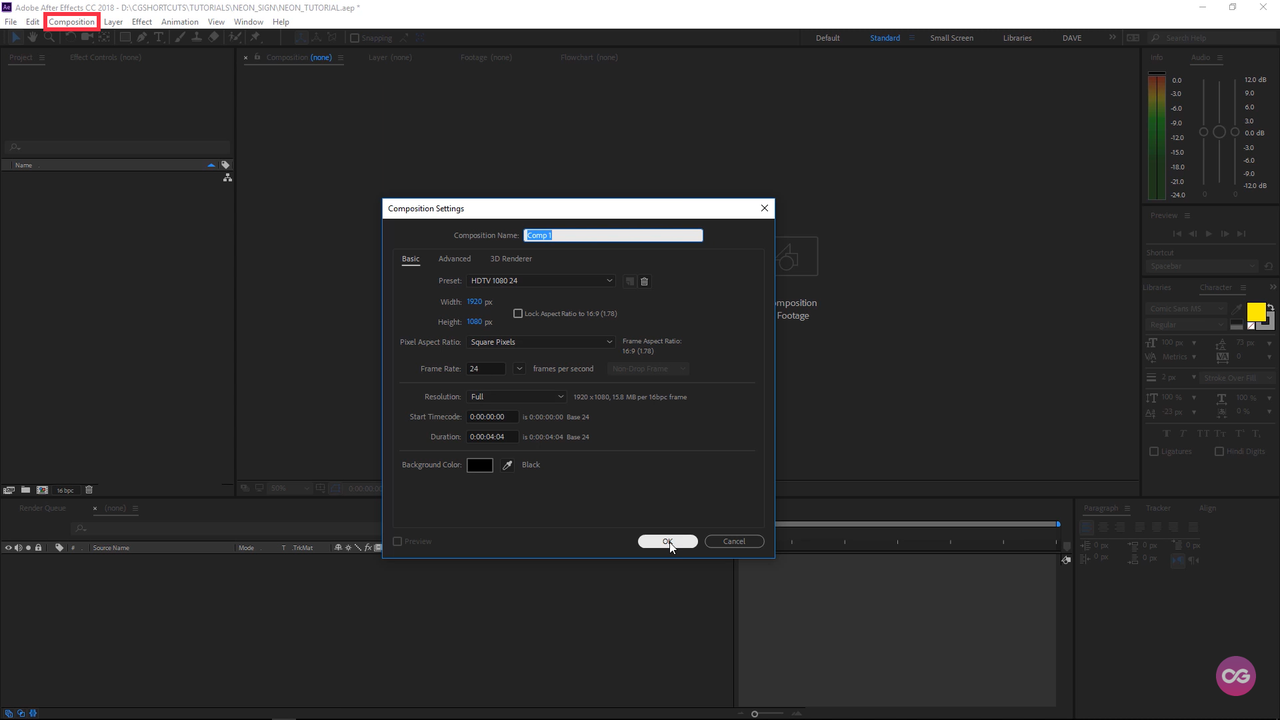Check the Preview box in Composition Settings
The height and width of the screenshot is (720, 1280).
[x=397, y=541]
